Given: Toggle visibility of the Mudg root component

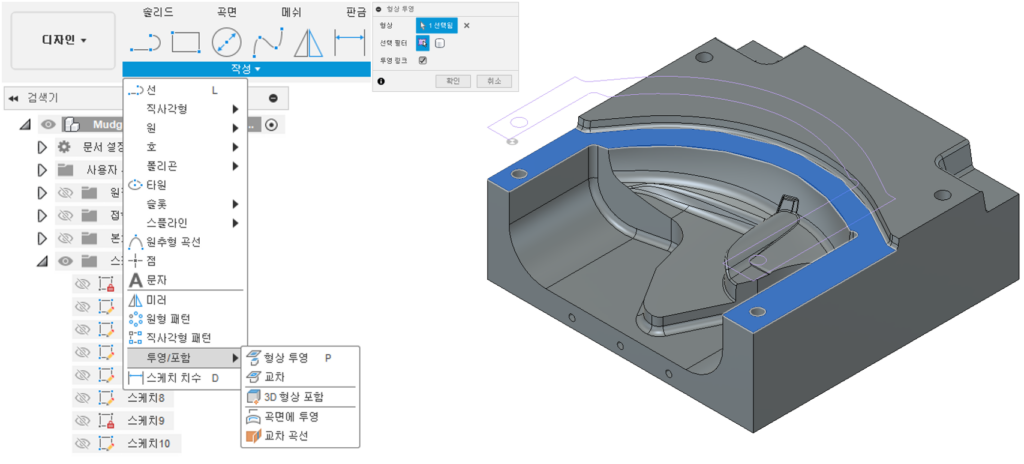Looking at the screenshot, I should click(48, 124).
